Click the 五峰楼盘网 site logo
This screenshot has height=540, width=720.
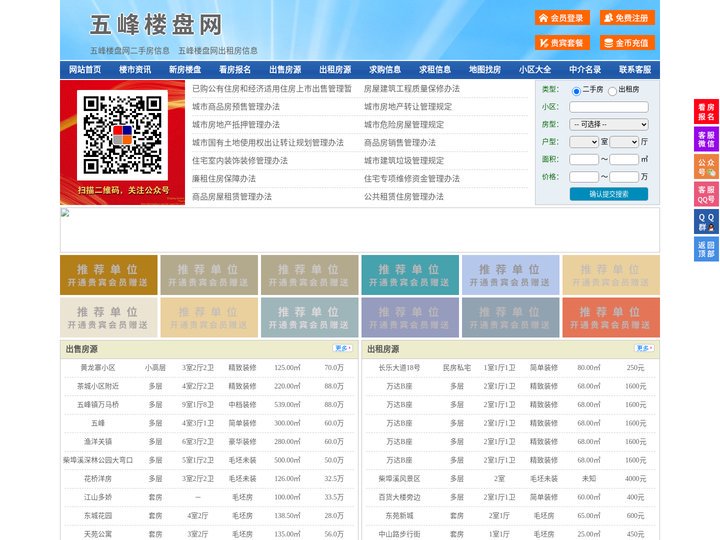(x=156, y=25)
